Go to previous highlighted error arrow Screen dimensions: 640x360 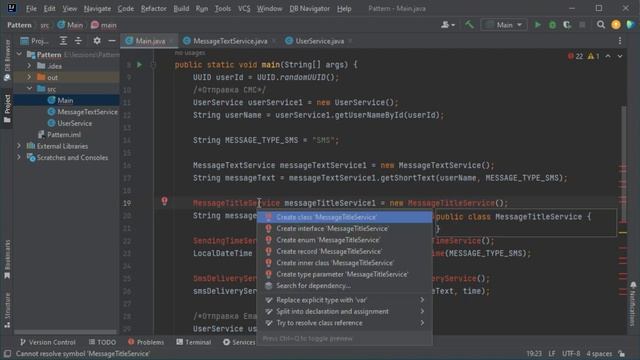coord(608,56)
